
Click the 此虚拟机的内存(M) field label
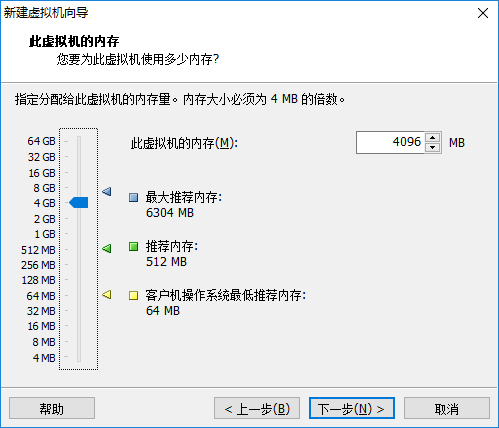[184, 143]
